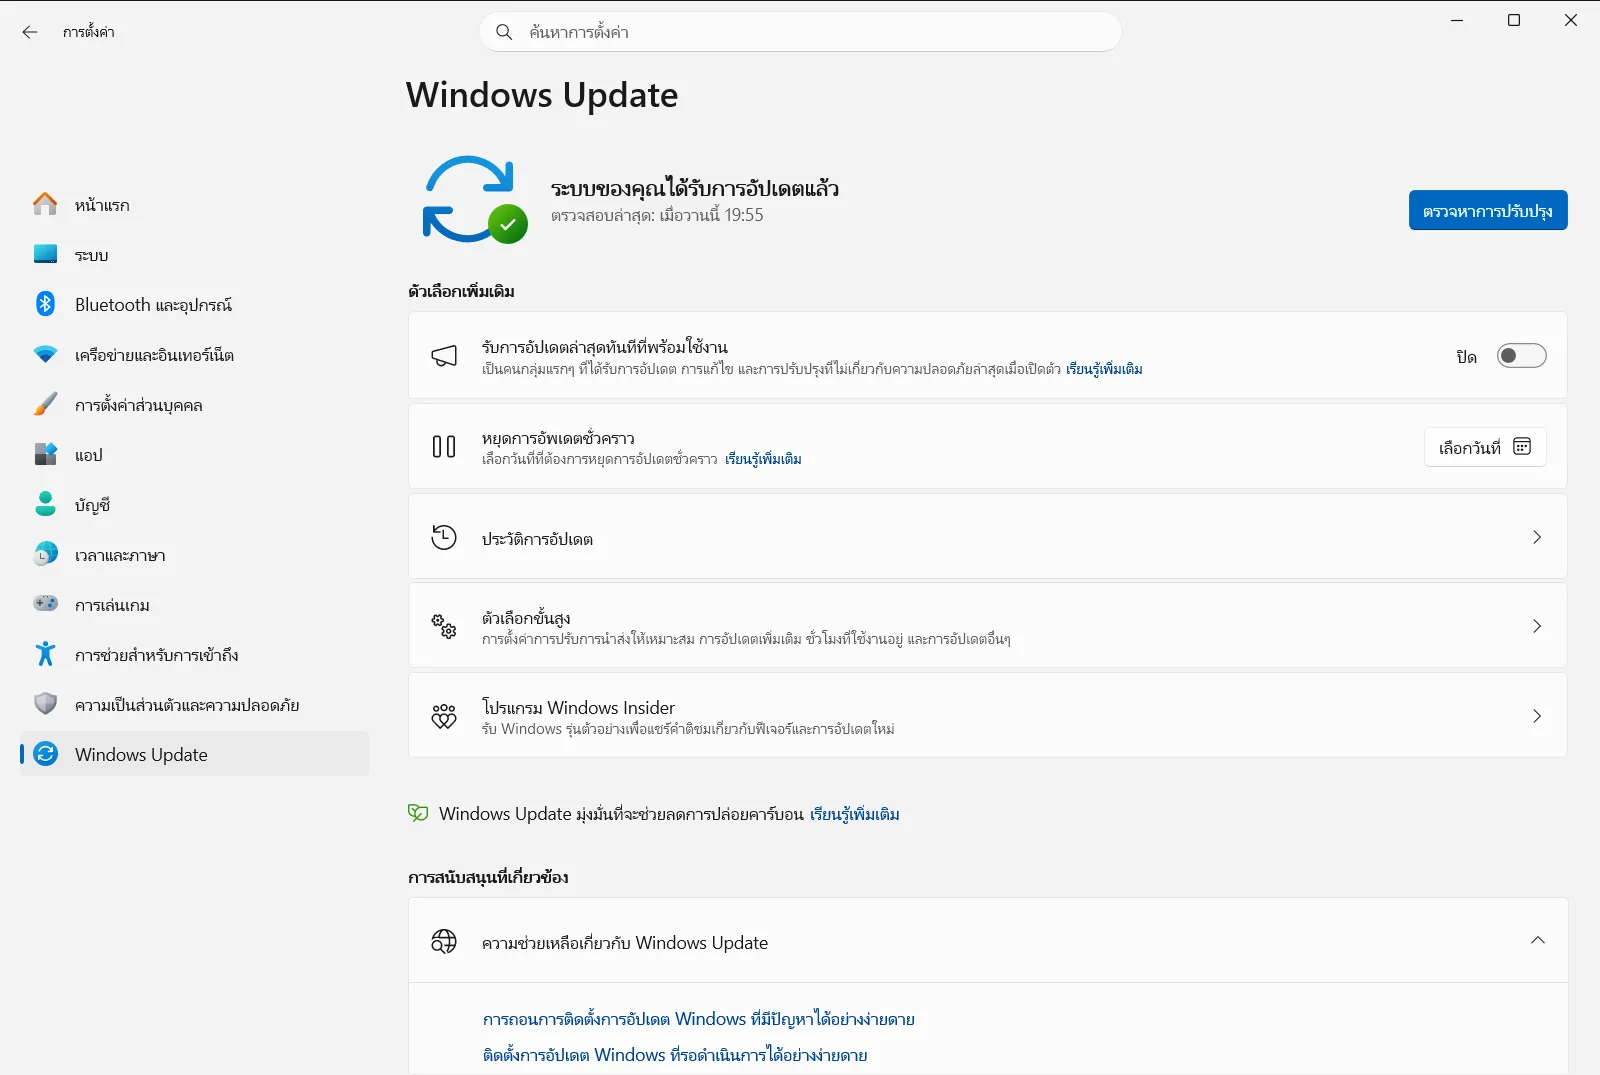The image size is (1600, 1075).
Task: Click the search magnifier icon
Action: (x=504, y=32)
